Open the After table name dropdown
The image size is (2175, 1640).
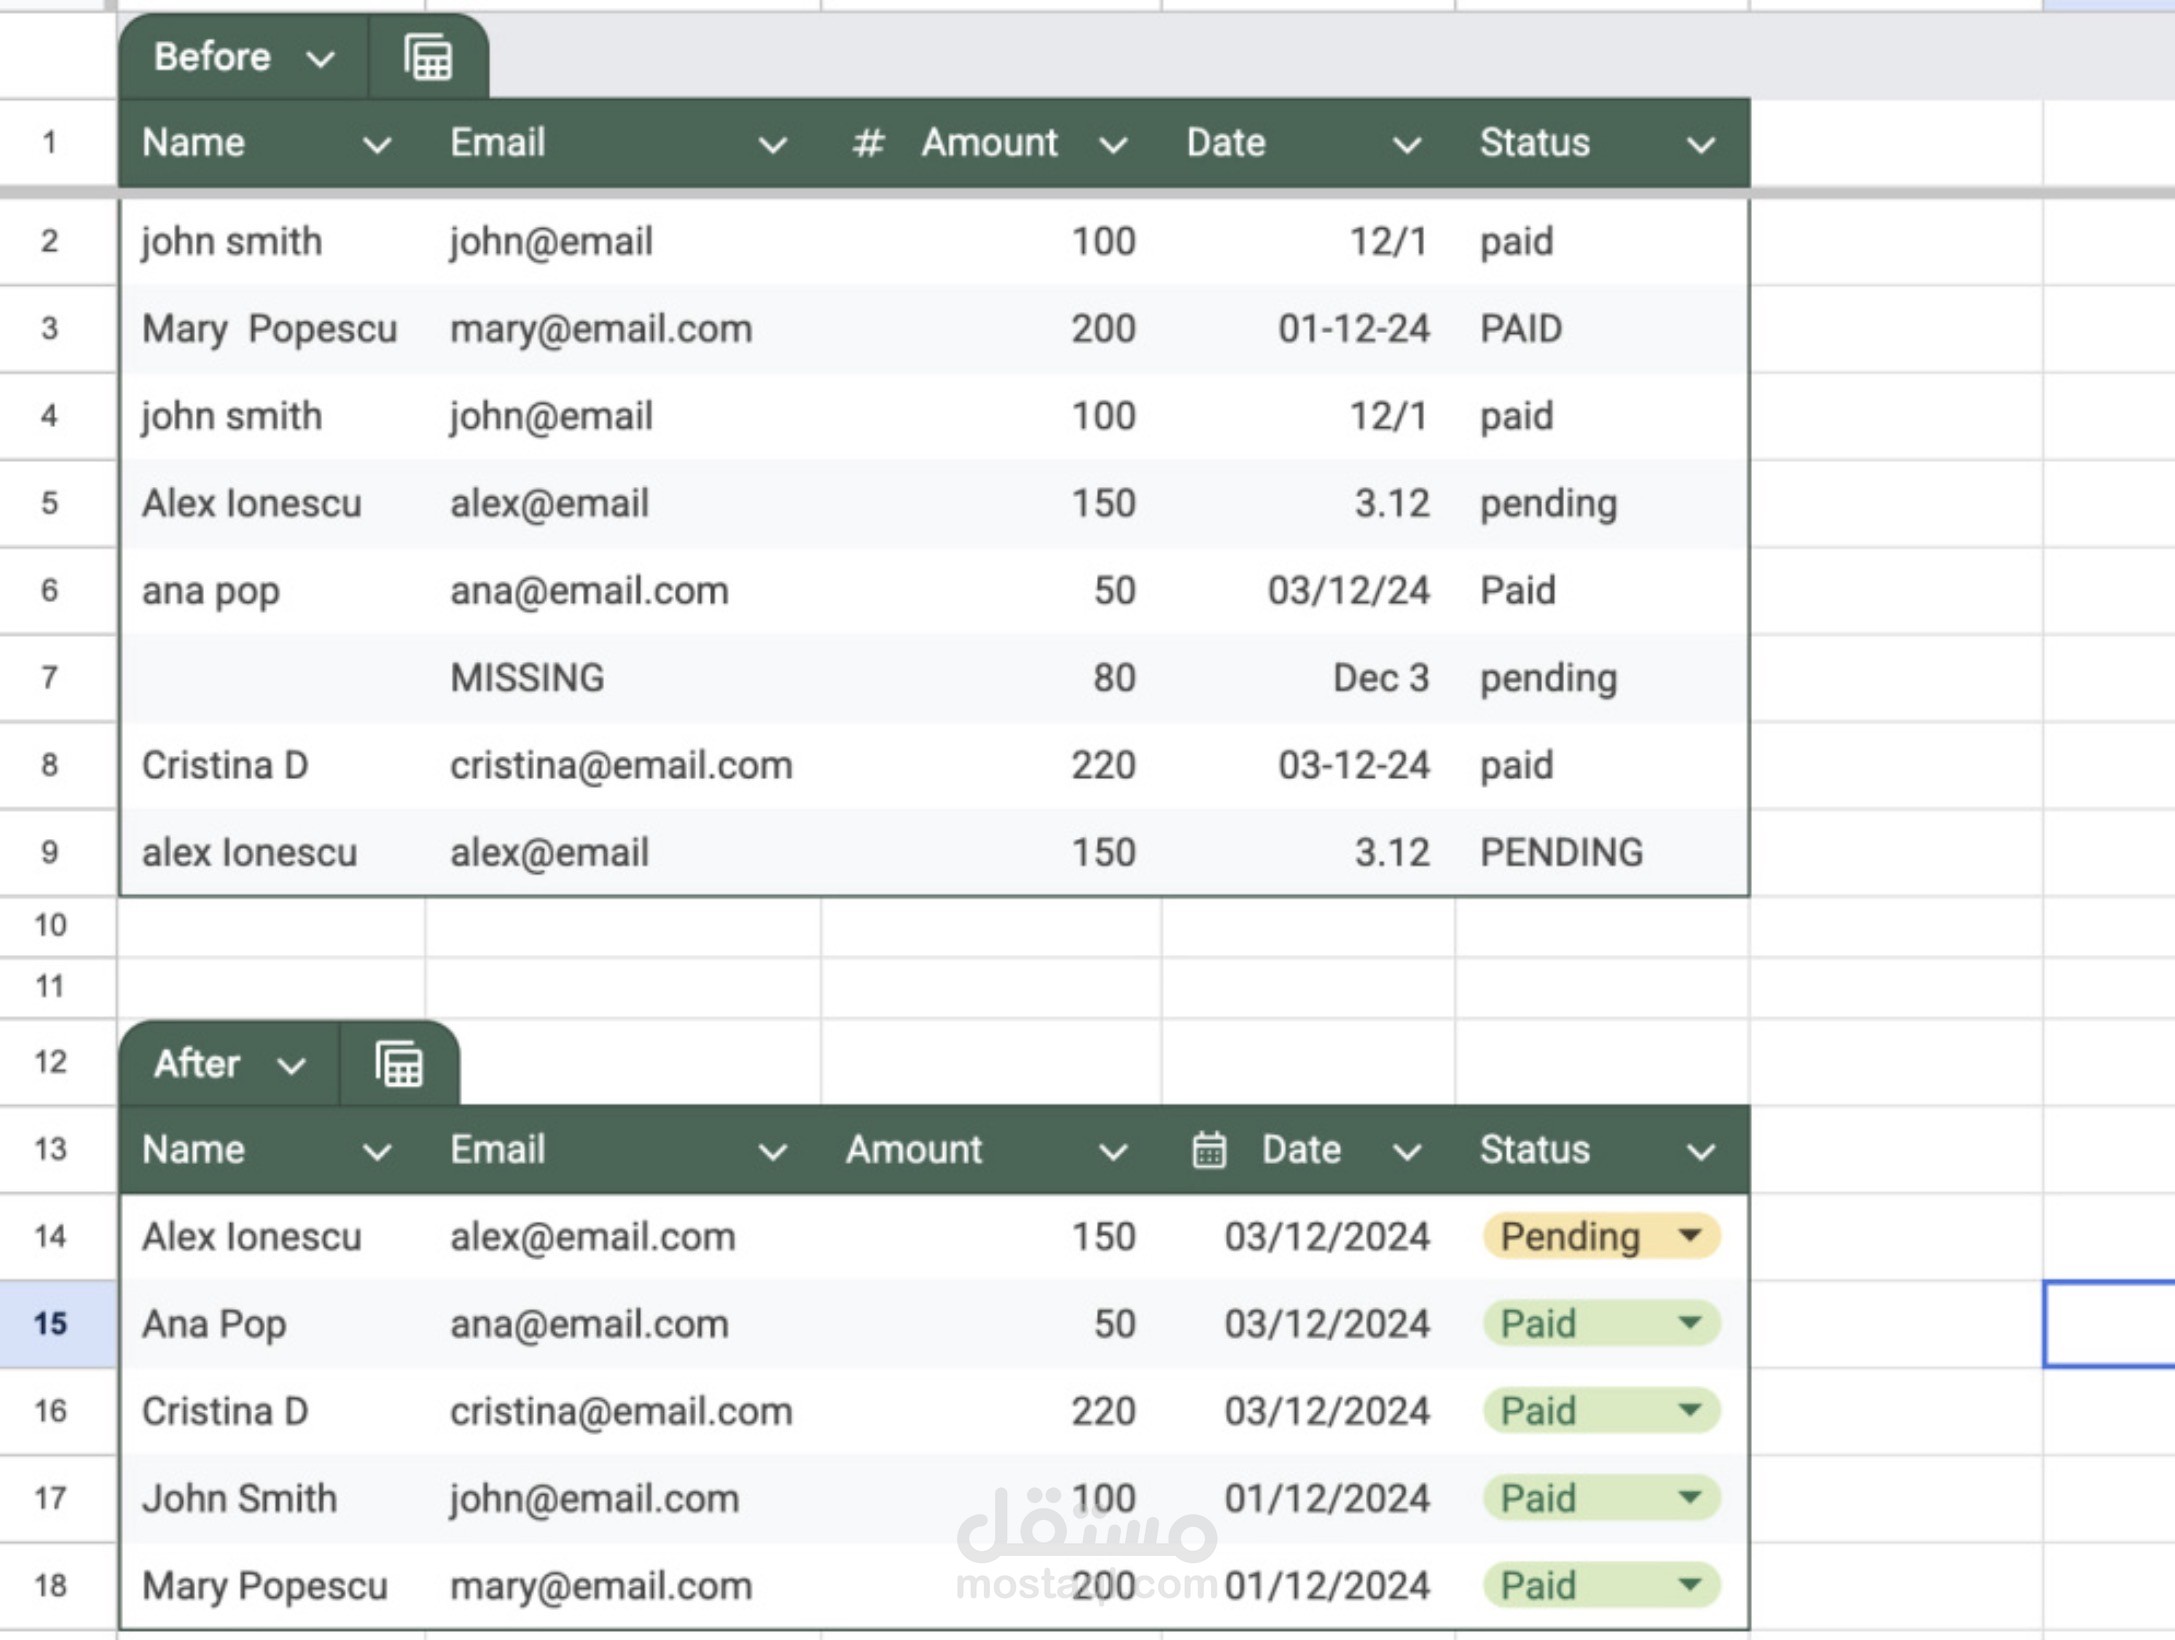[x=291, y=1066]
